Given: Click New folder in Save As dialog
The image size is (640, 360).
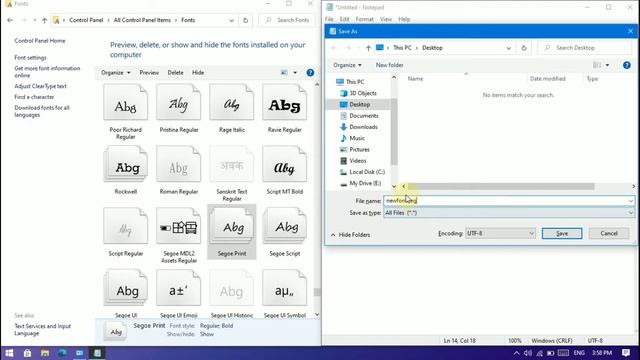Looking at the screenshot, I should (389, 65).
